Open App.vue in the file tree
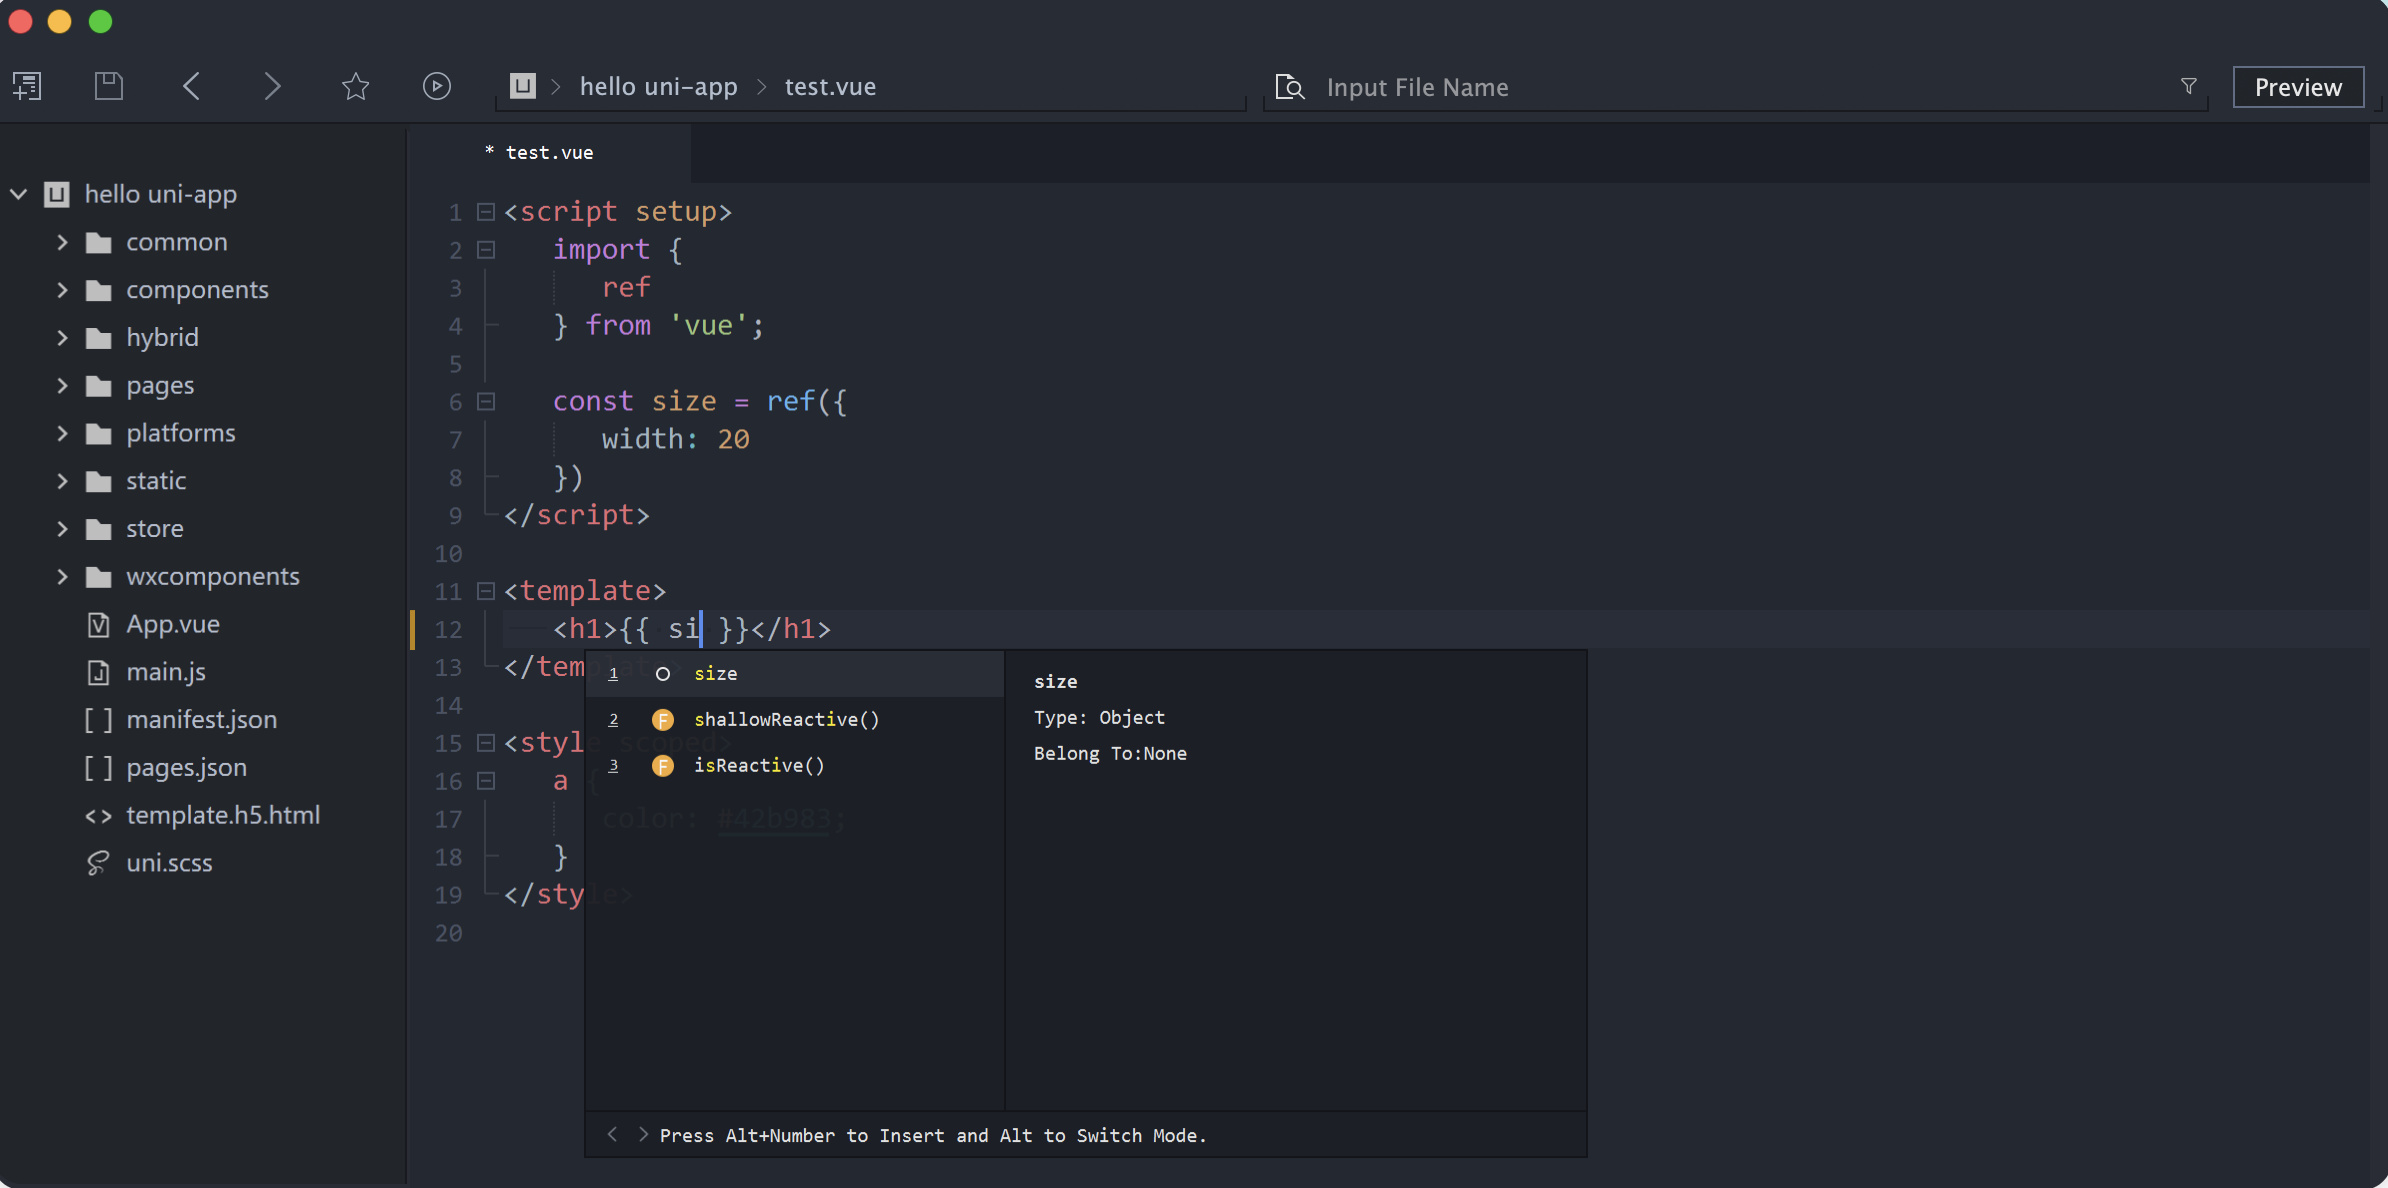Image resolution: width=2388 pixels, height=1188 pixels. click(x=173, y=624)
